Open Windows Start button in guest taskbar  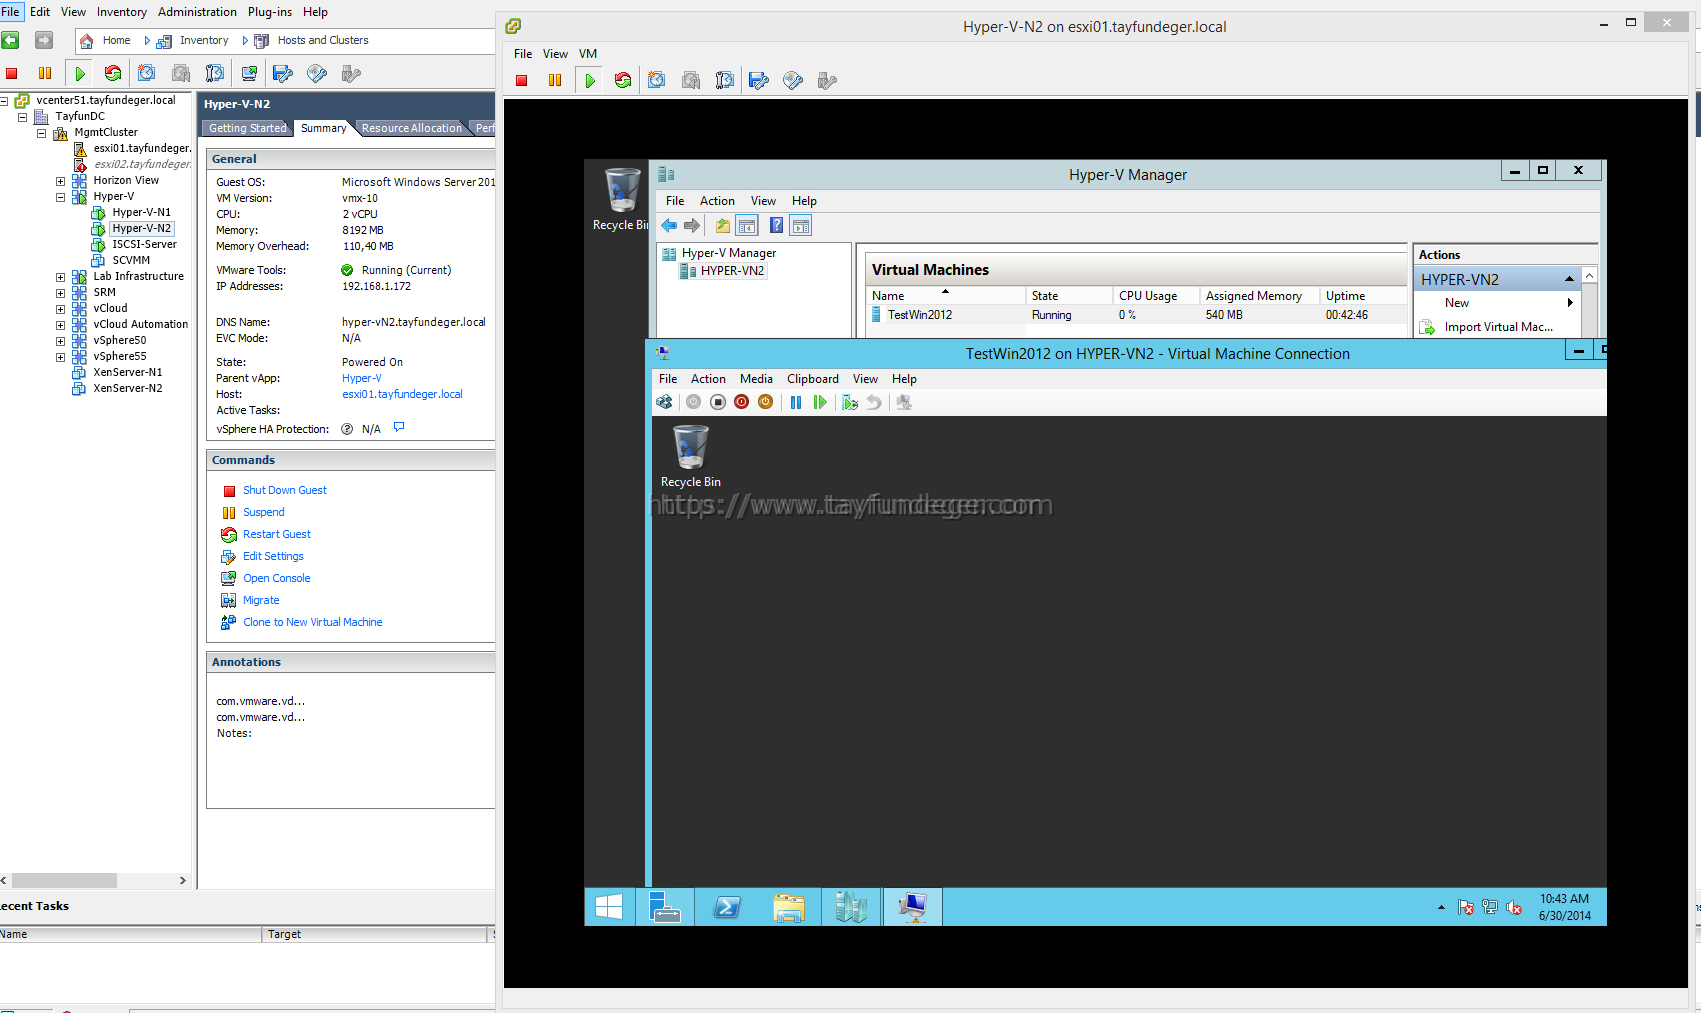pyautogui.click(x=609, y=907)
